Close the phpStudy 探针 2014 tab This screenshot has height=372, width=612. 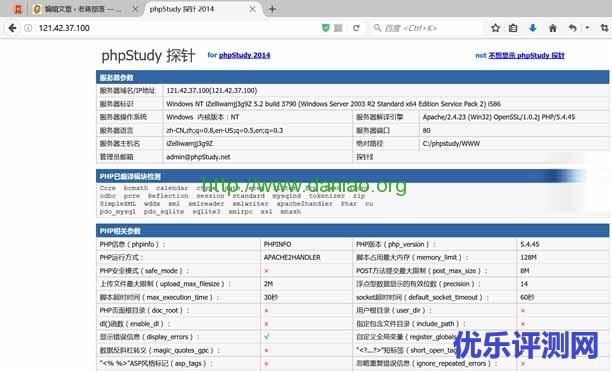[x=253, y=9]
